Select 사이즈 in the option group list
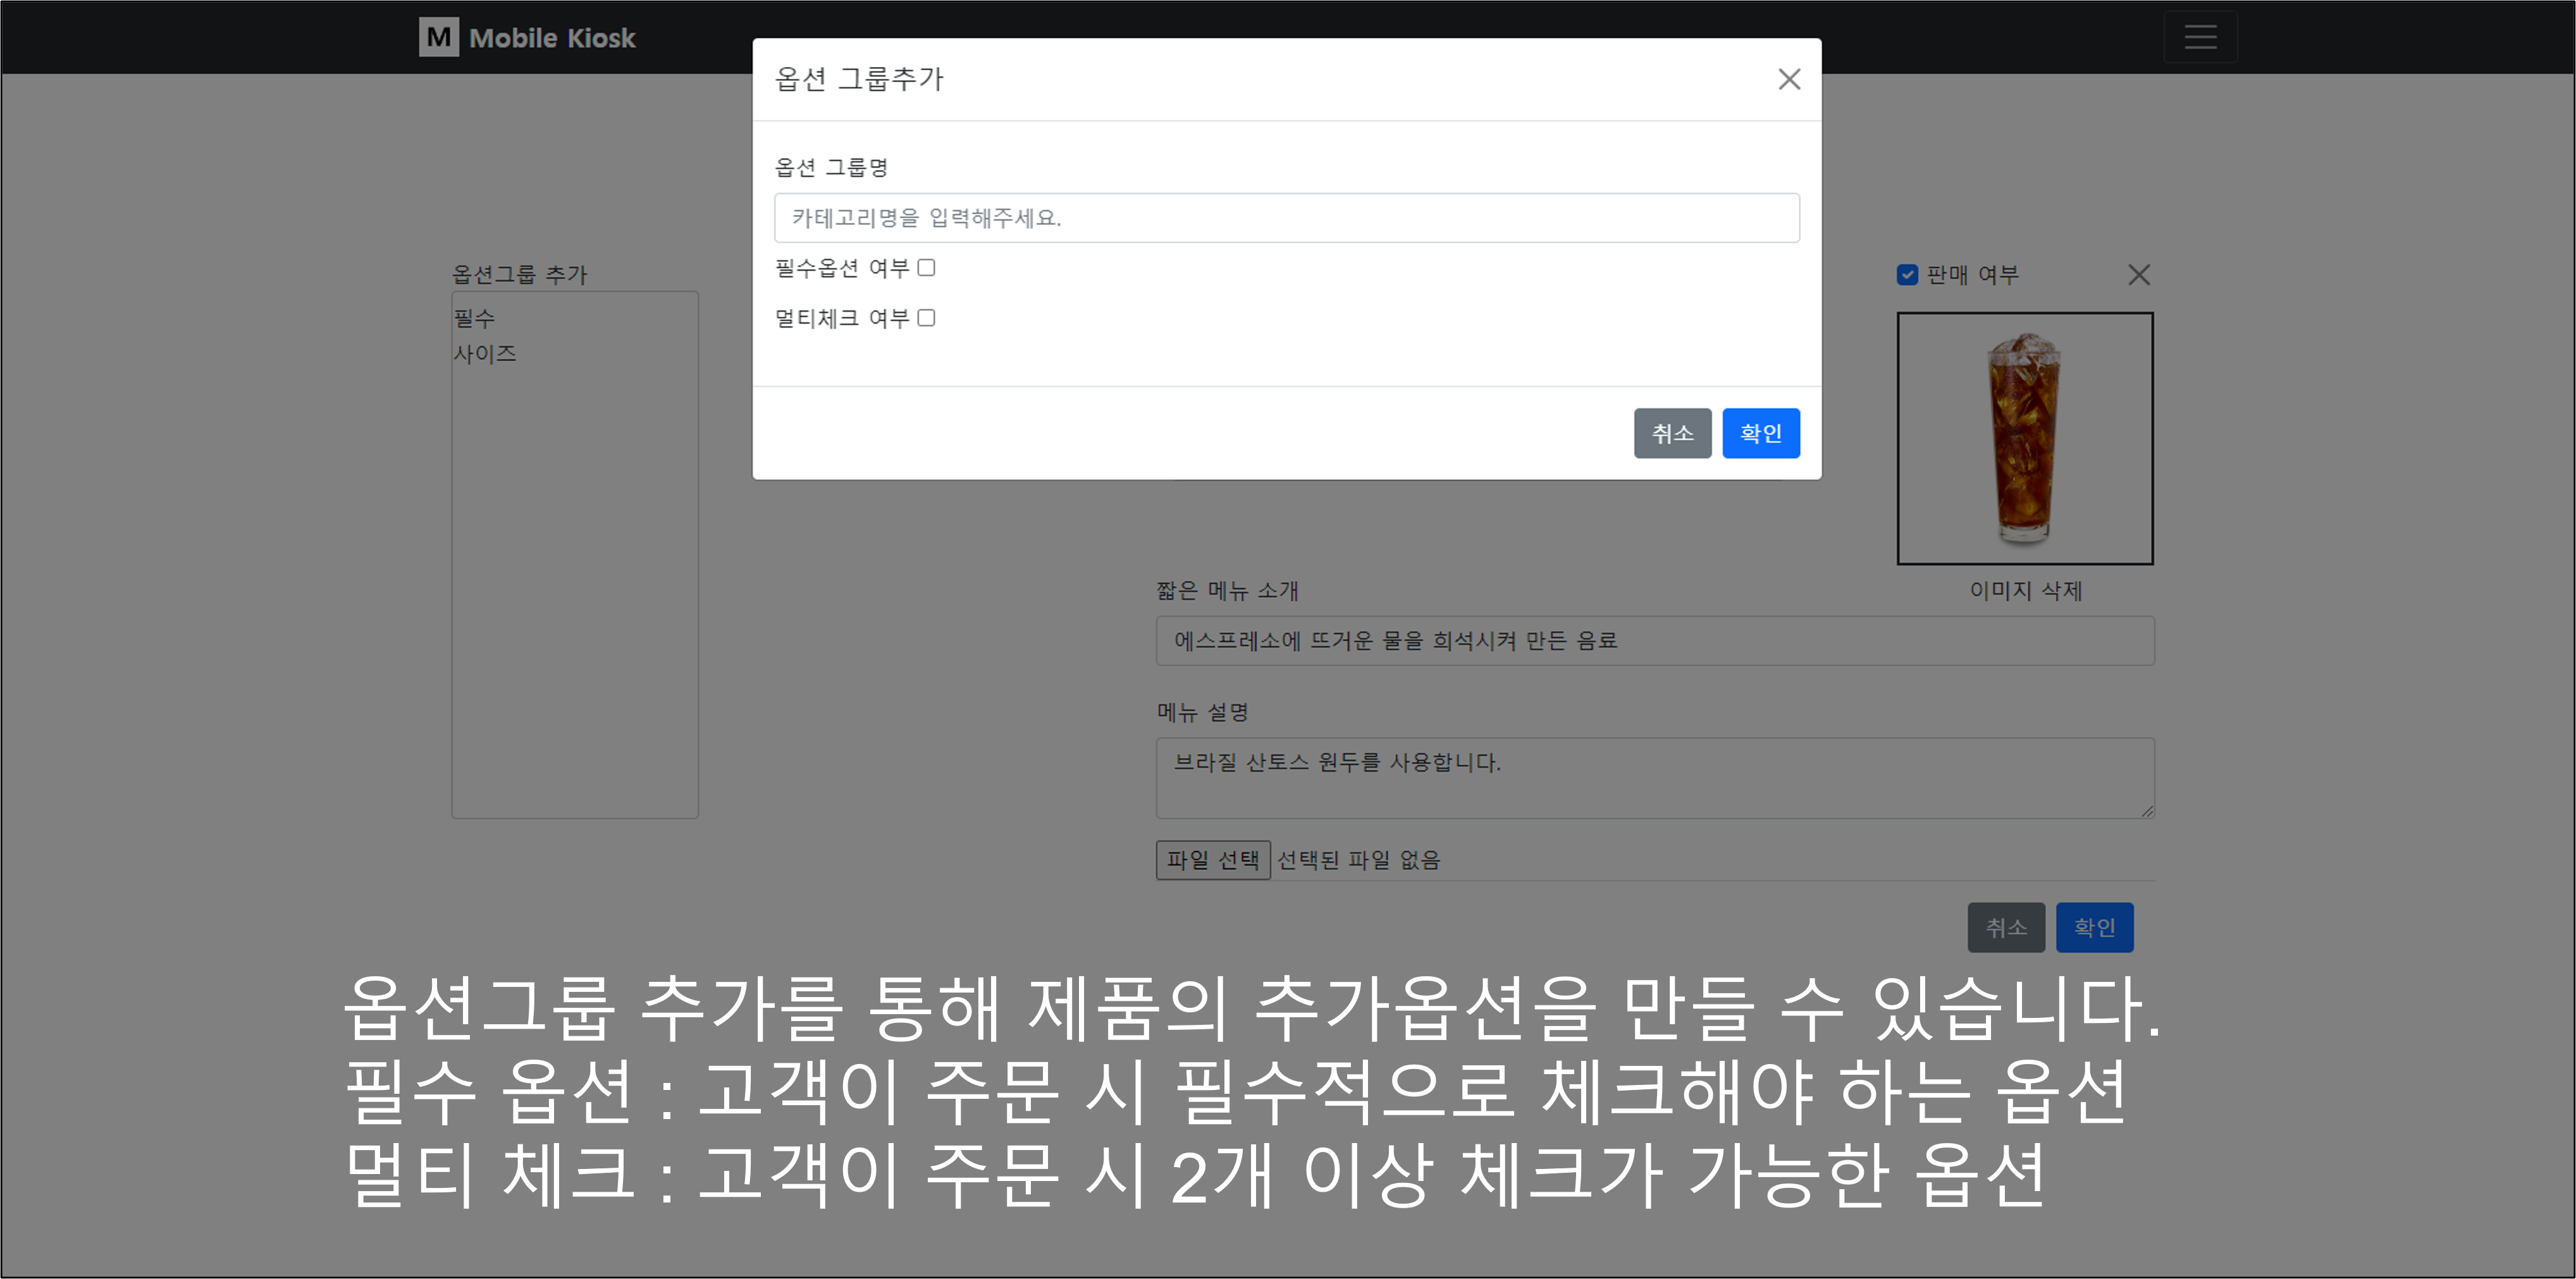The image size is (2576, 1279). (485, 354)
